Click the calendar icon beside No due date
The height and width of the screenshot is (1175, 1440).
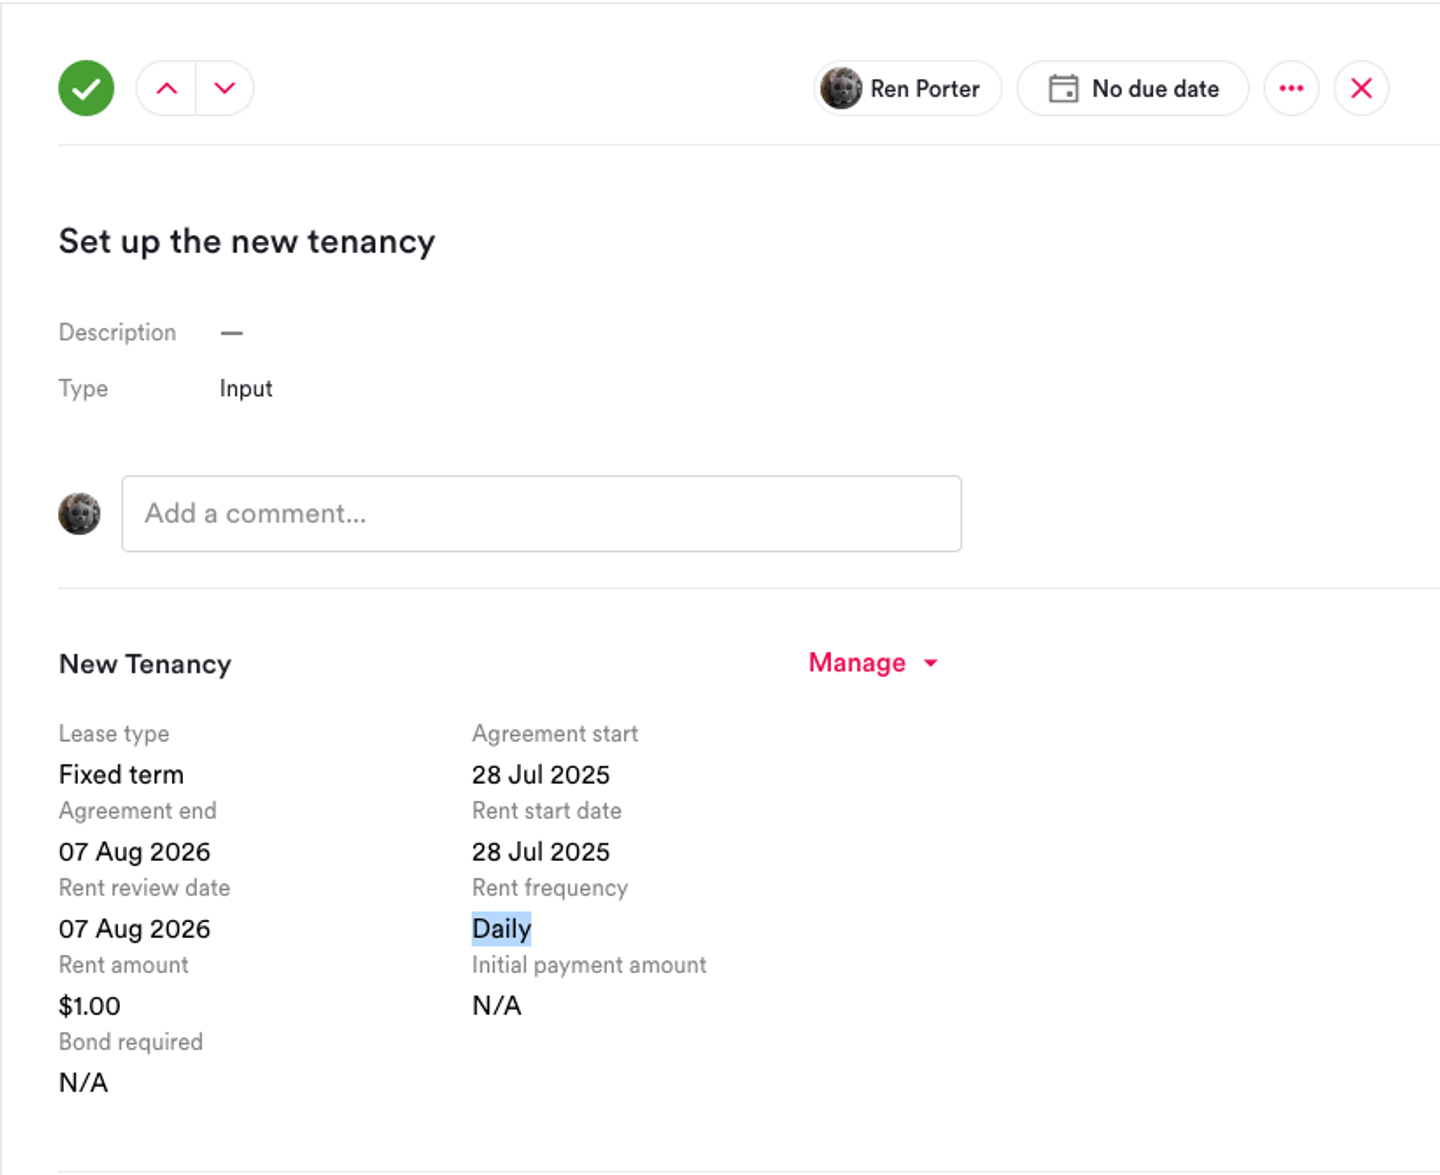[1063, 88]
